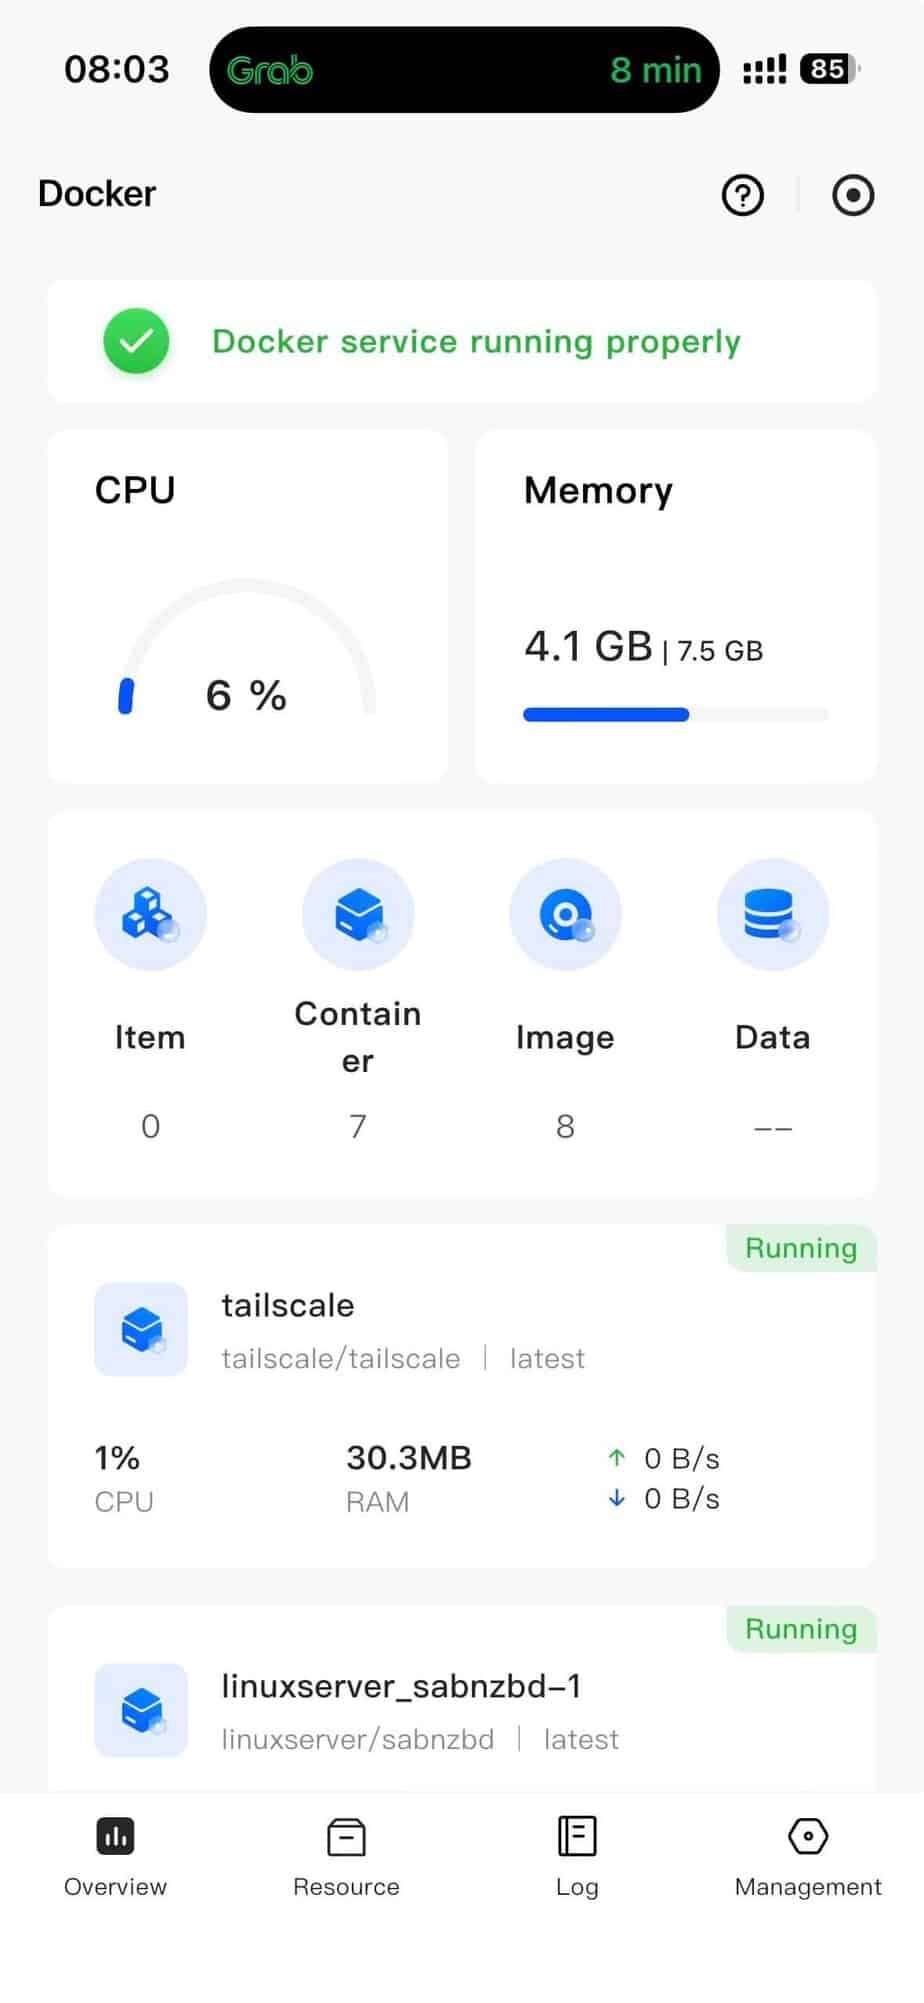Tap the help question mark icon

742,195
